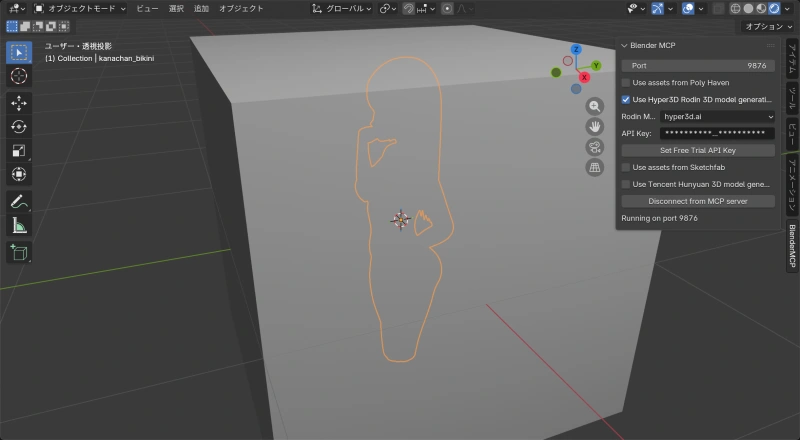Activate the Rotate tool
This screenshot has height=440, width=800.
[19, 127]
